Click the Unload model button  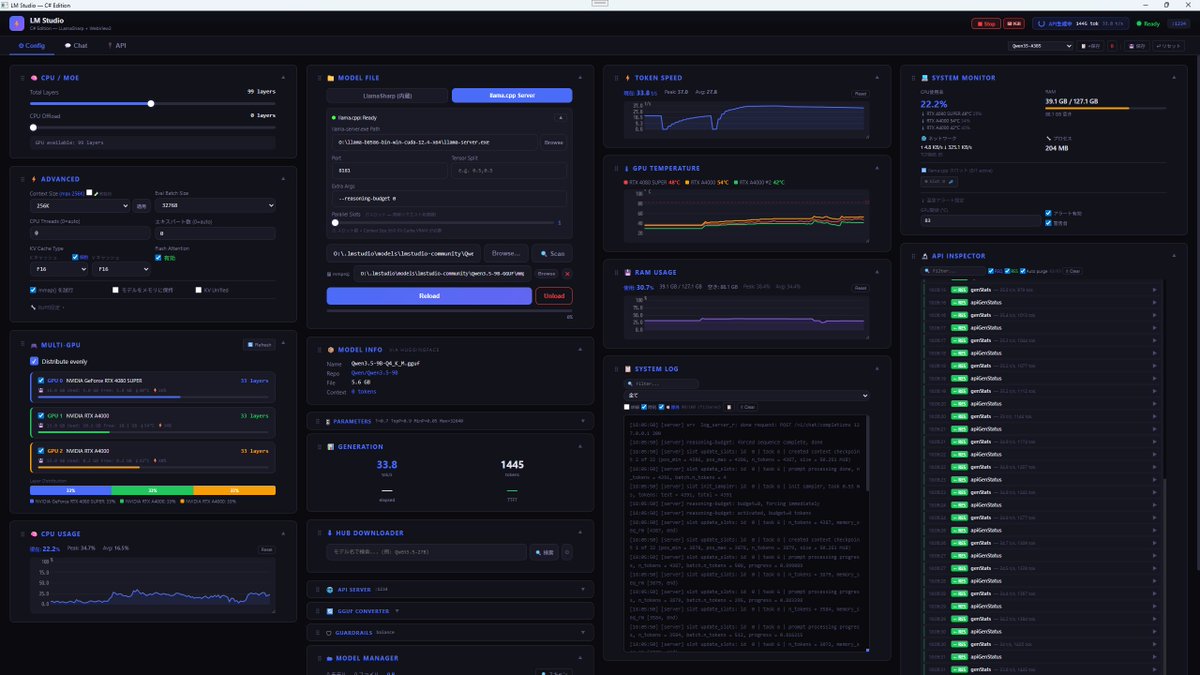coord(554,296)
